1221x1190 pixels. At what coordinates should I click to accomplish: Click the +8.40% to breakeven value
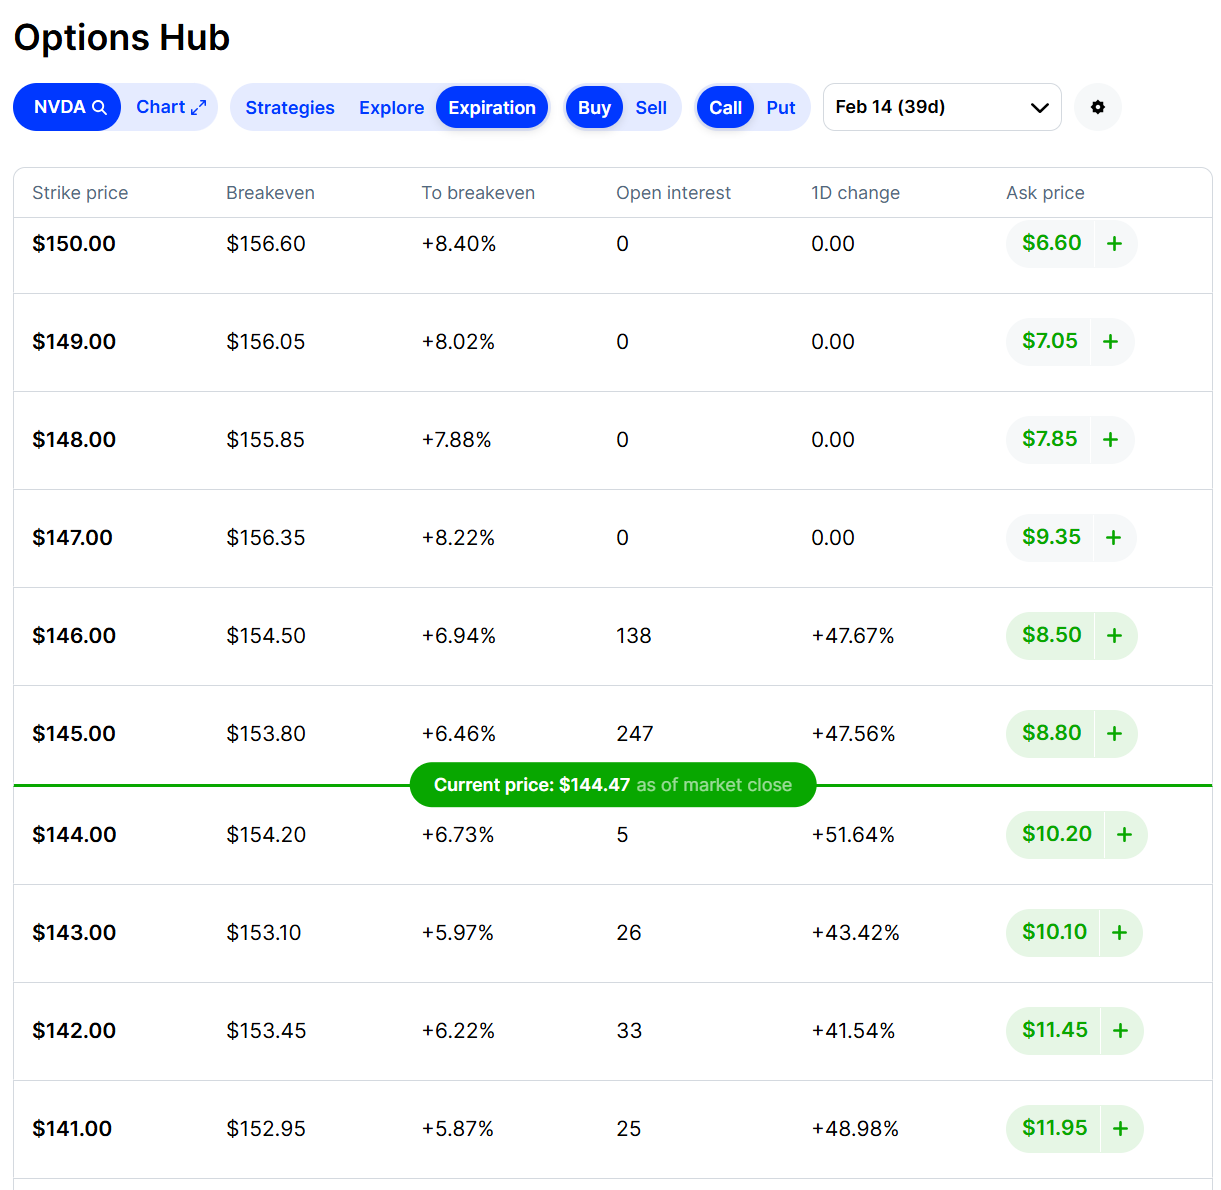tap(459, 243)
